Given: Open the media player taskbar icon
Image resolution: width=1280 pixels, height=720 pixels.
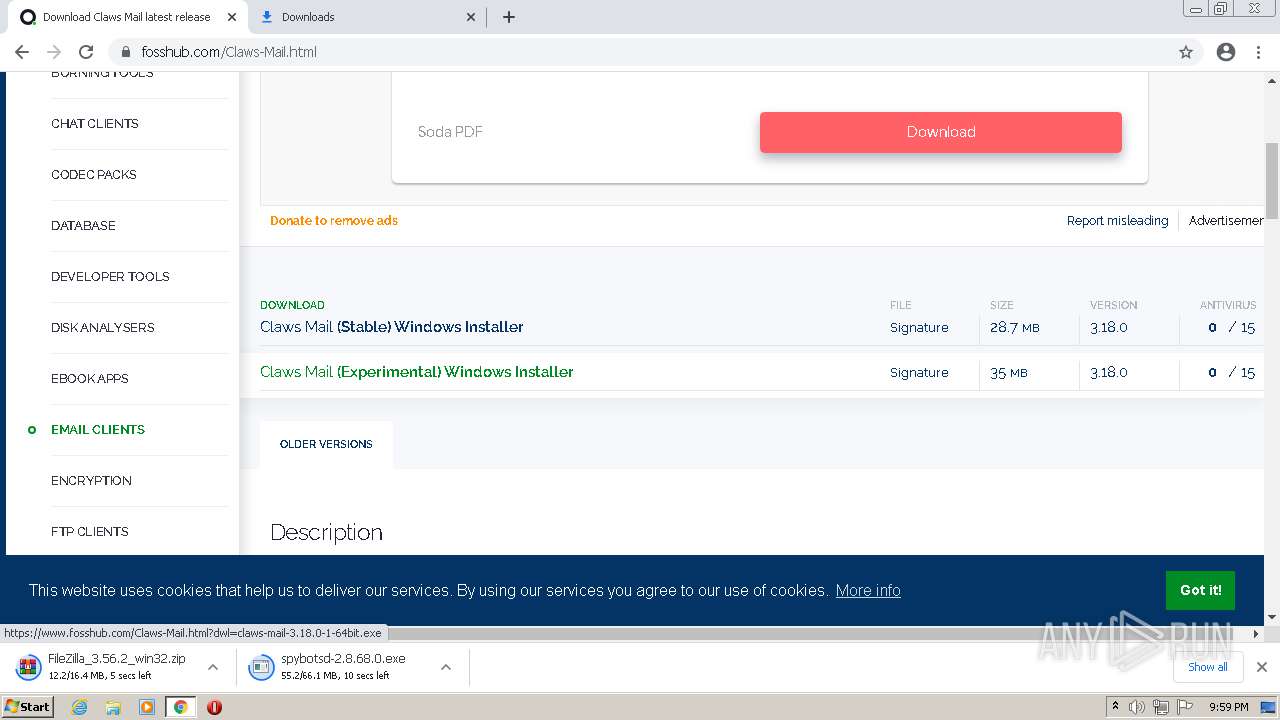Looking at the screenshot, I should tap(147, 707).
